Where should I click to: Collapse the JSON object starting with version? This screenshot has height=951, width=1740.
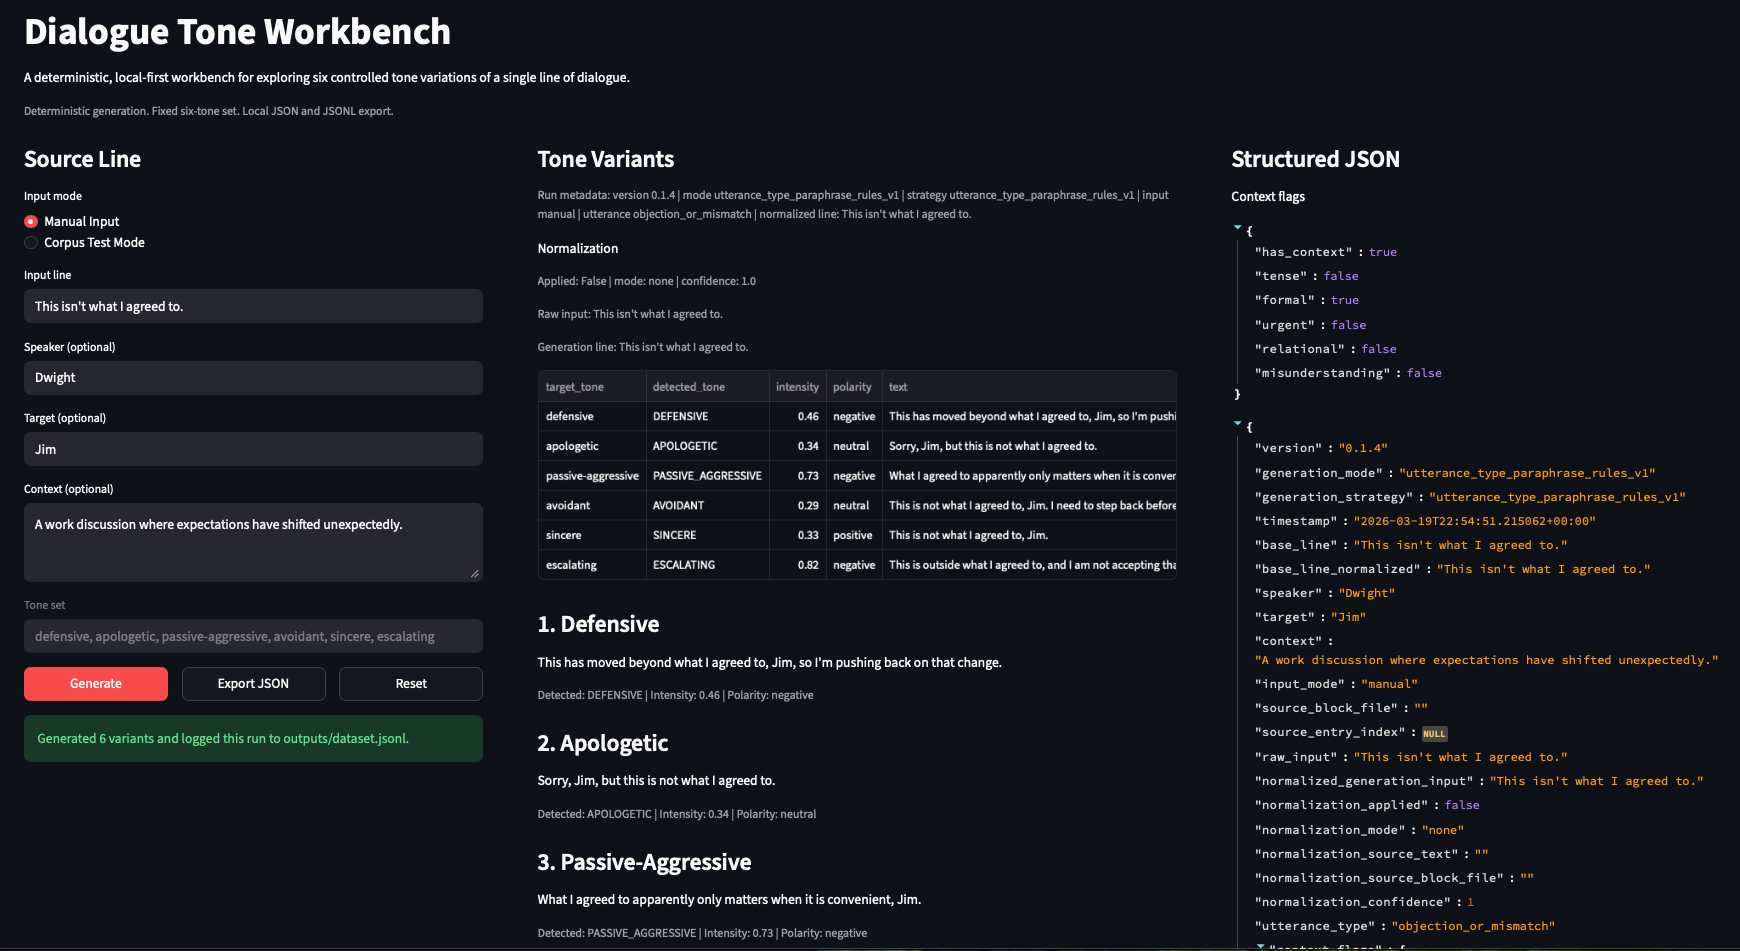1238,425
